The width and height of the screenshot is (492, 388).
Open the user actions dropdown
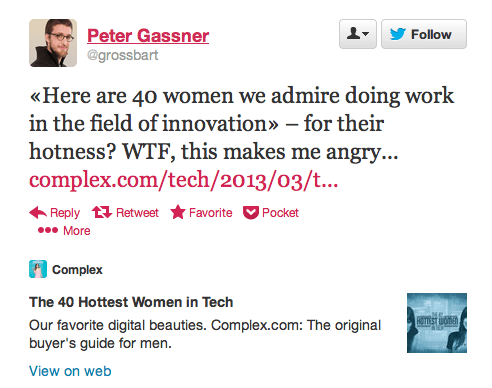pyautogui.click(x=358, y=34)
